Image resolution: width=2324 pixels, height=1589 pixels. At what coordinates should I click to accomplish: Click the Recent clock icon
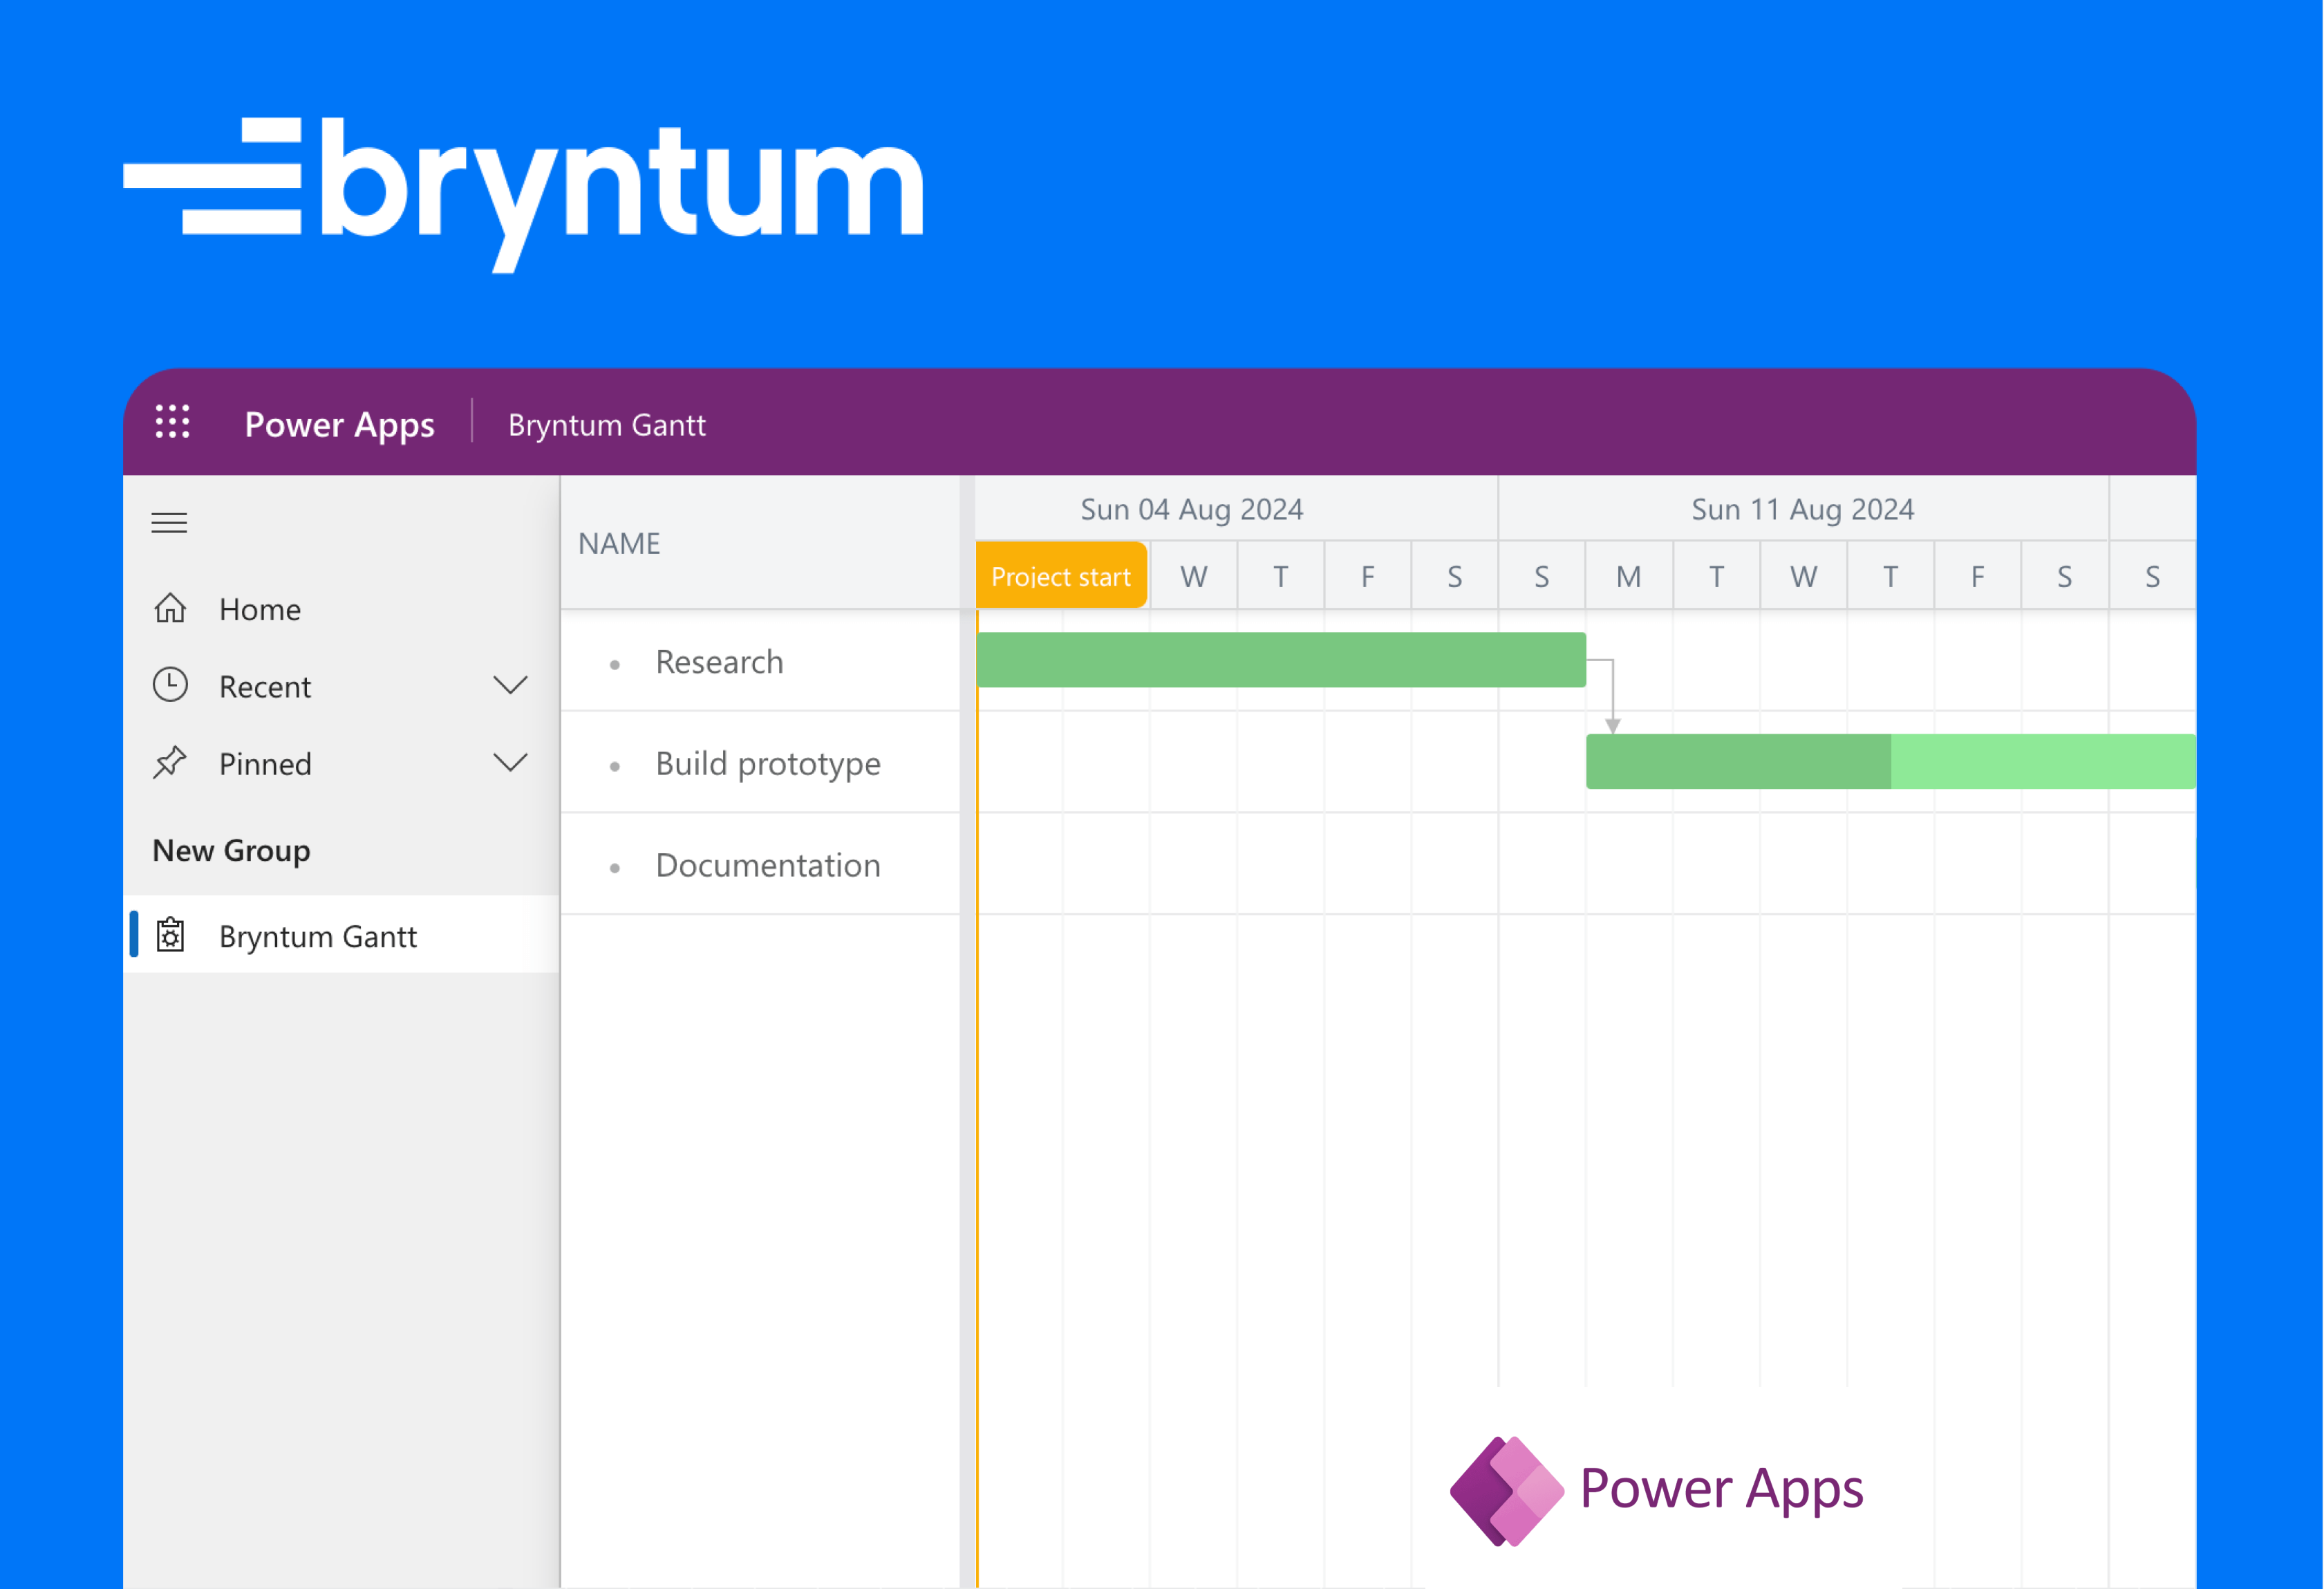170,686
